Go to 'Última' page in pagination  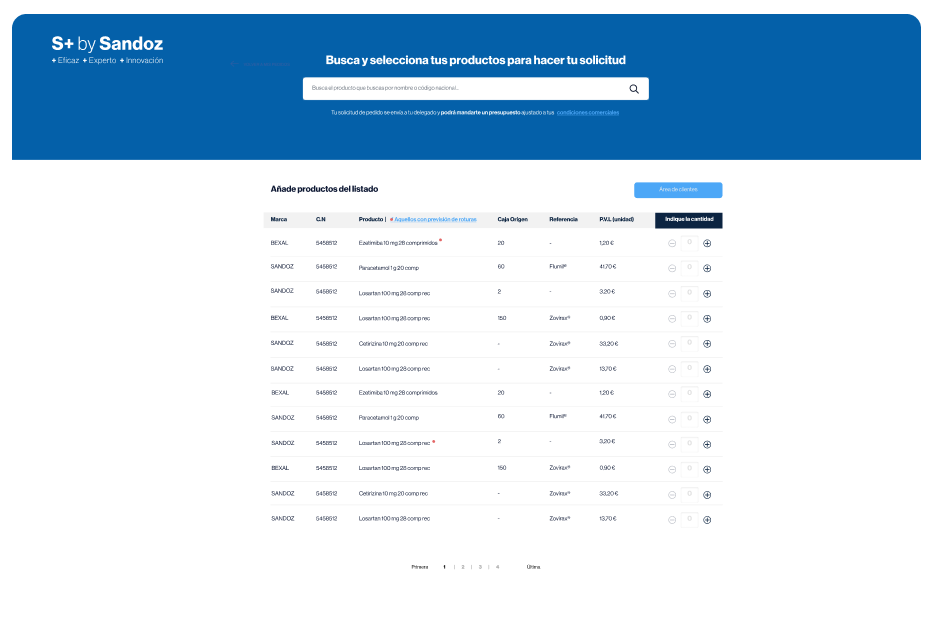(x=533, y=567)
